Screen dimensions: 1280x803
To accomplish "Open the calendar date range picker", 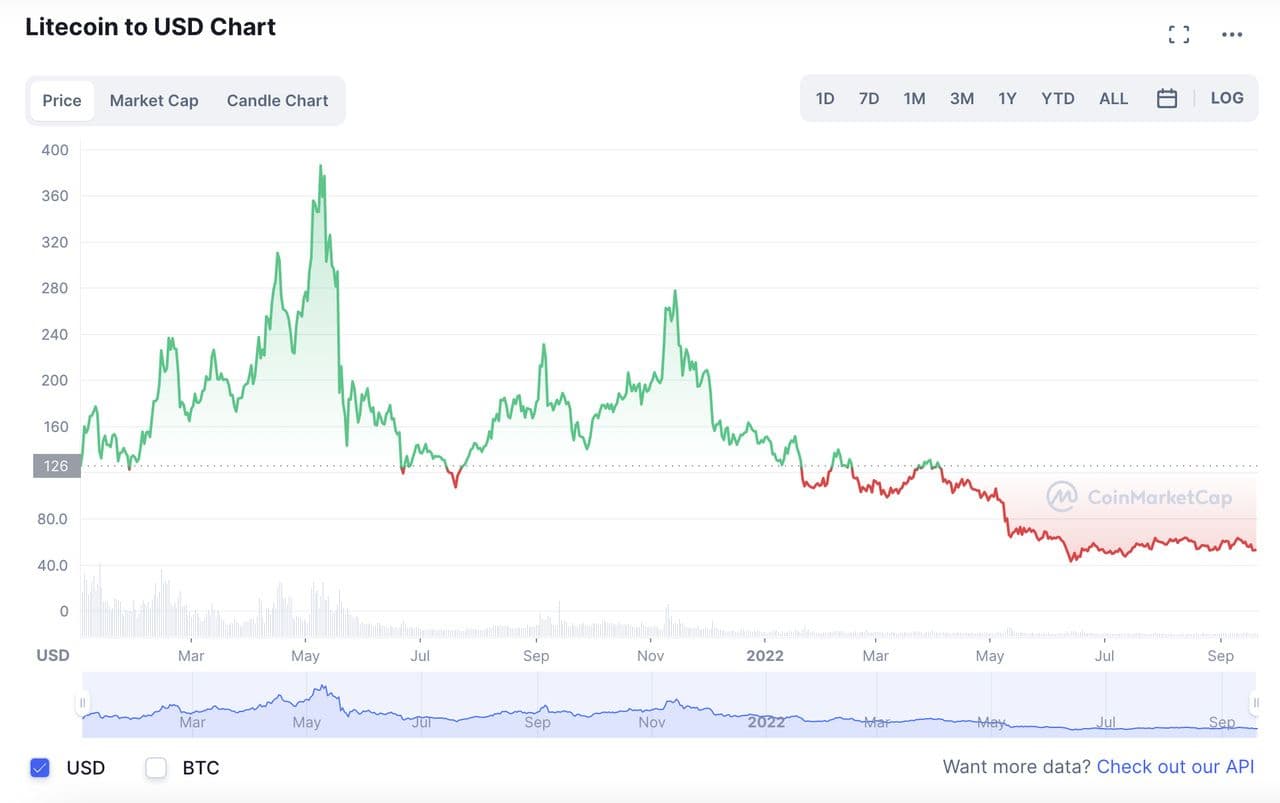I will pos(1166,98).
